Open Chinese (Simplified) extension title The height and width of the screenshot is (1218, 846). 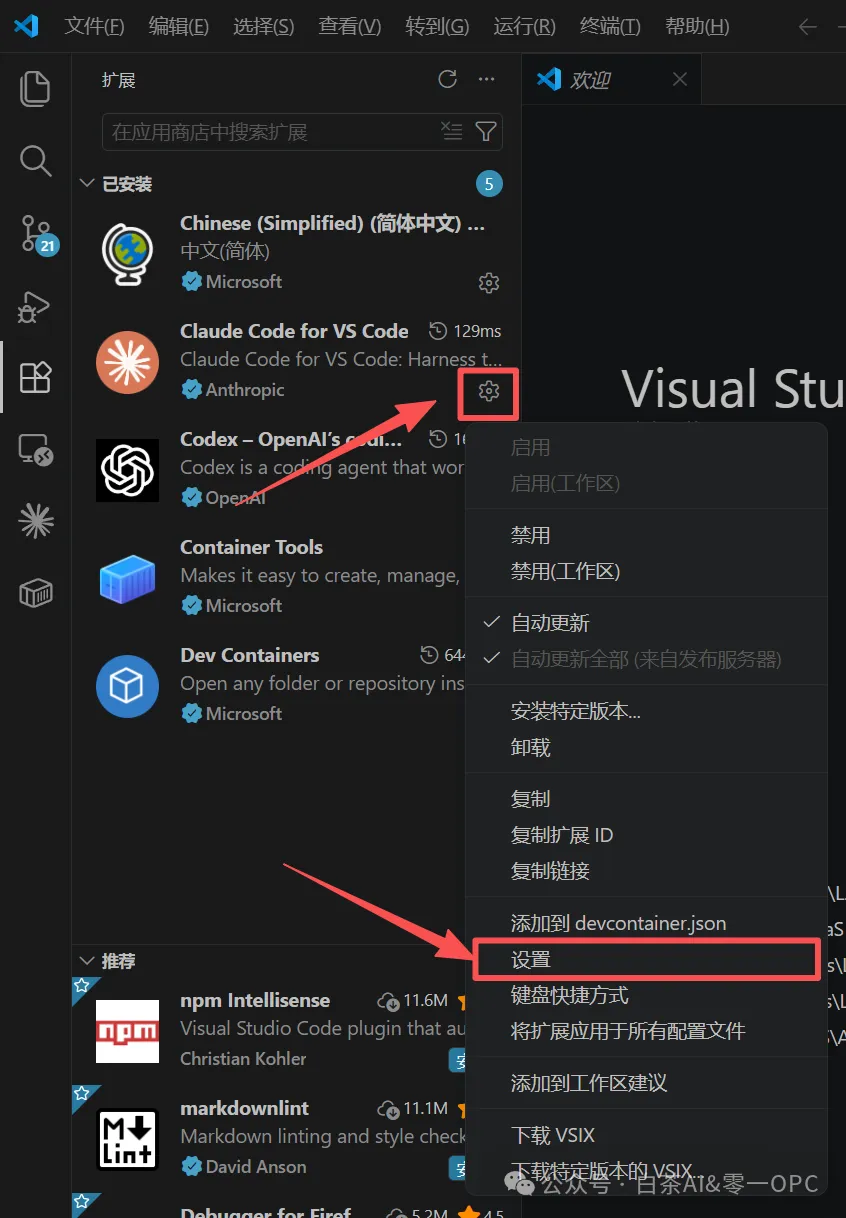(332, 223)
